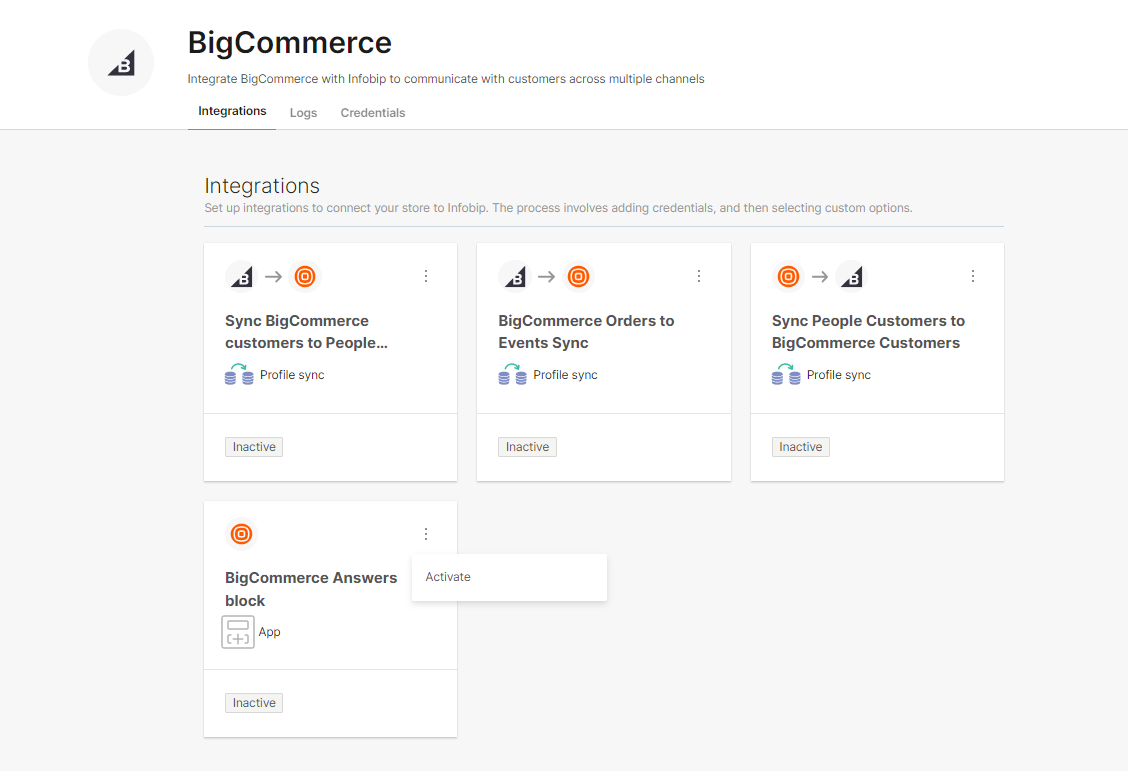Click the Infobip icon on the Answers block card
Screen dimensions: 1128x771
[241, 534]
